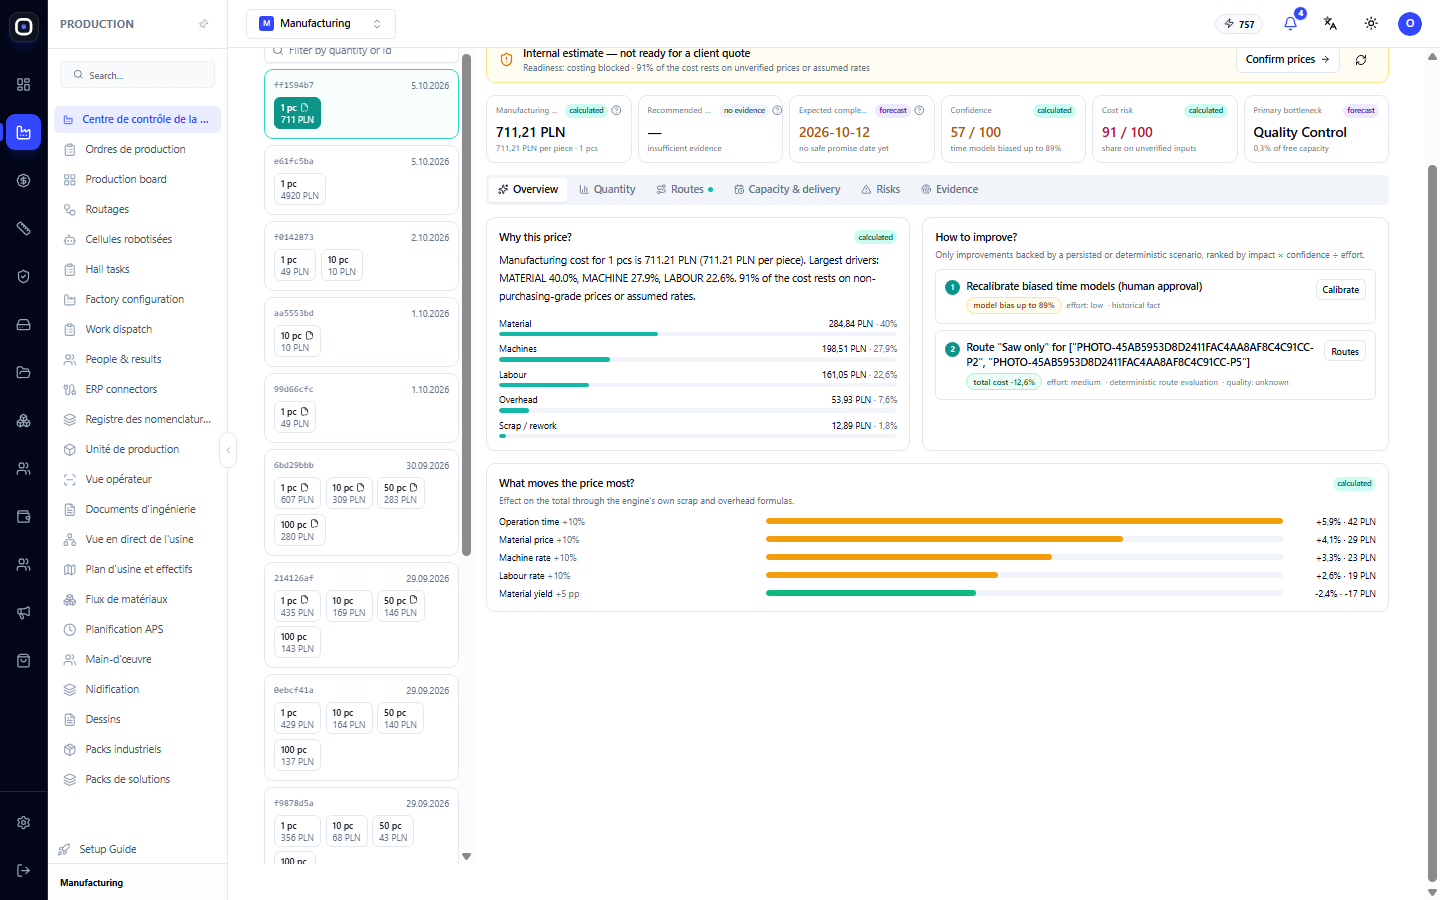Click the info icon on Manufacturing card
Image resolution: width=1440 pixels, height=900 pixels.
(616, 111)
